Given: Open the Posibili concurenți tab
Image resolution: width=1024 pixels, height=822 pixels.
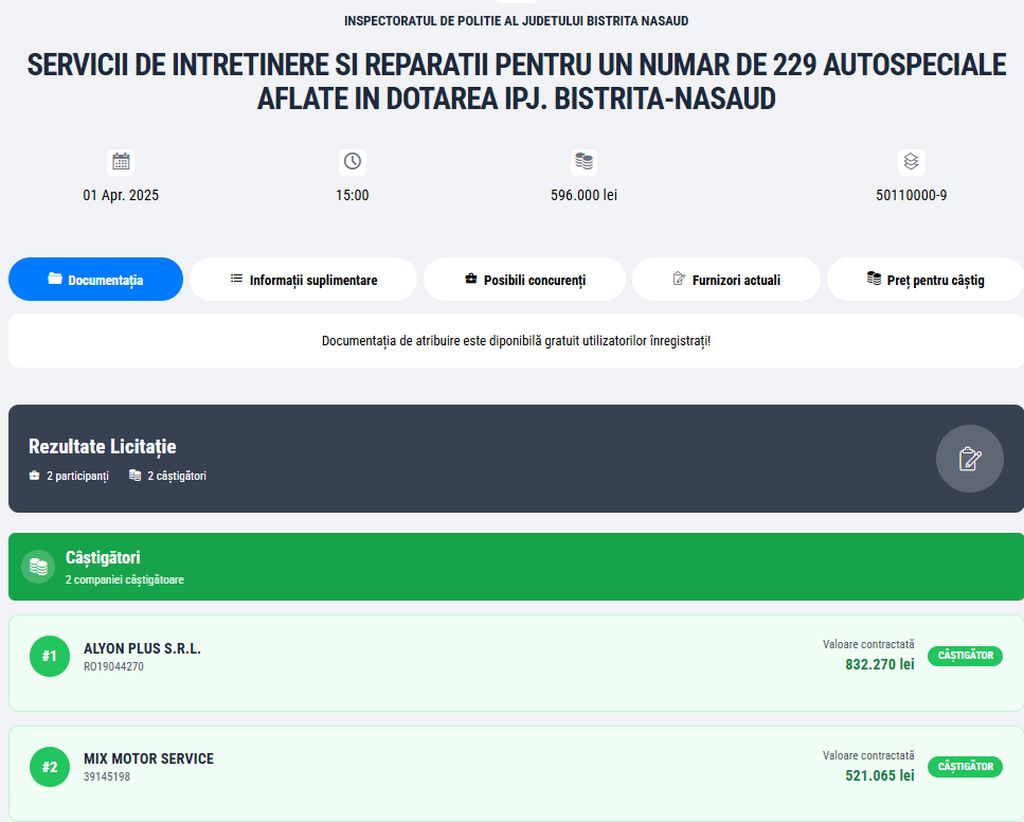Looking at the screenshot, I should (524, 280).
